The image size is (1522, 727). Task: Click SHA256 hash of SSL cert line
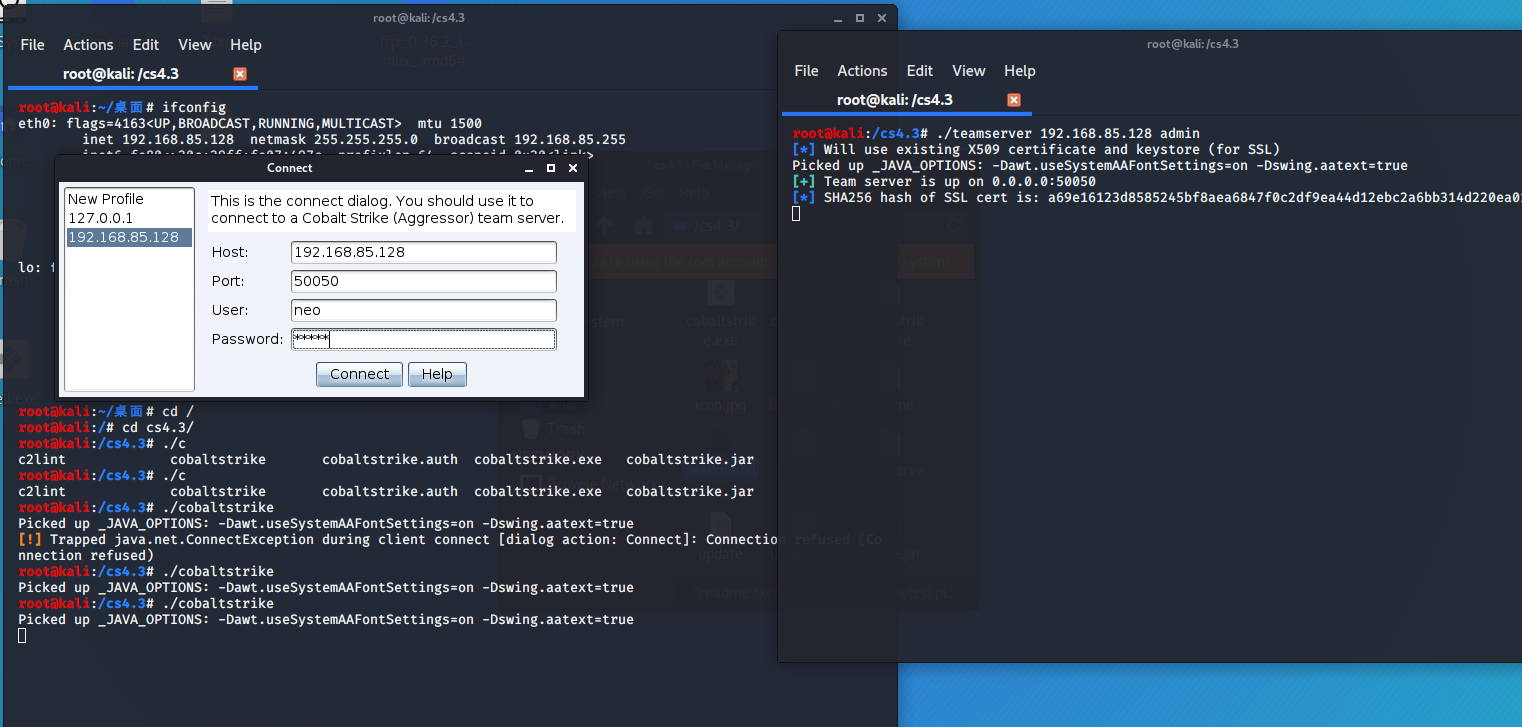coord(1157,197)
